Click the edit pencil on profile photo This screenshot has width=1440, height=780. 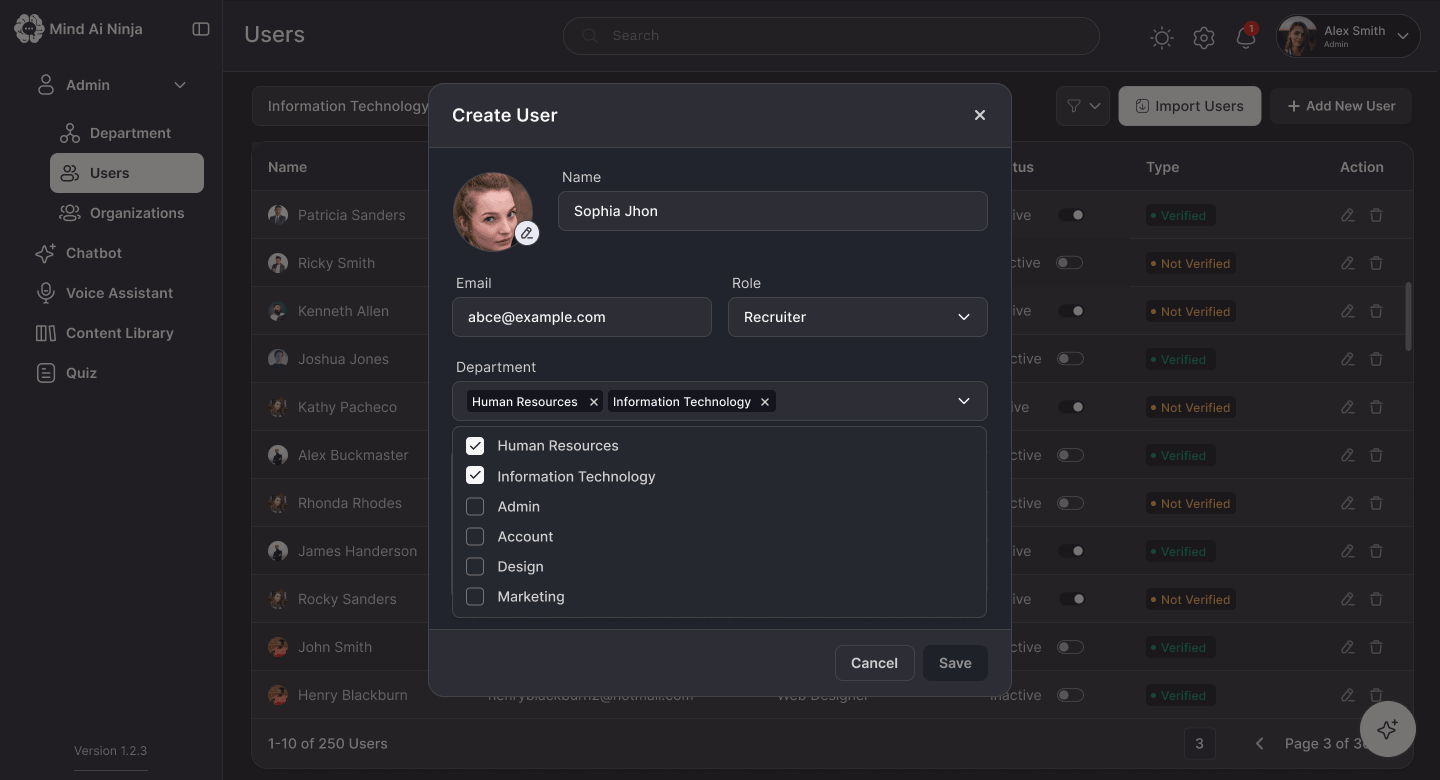(527, 233)
